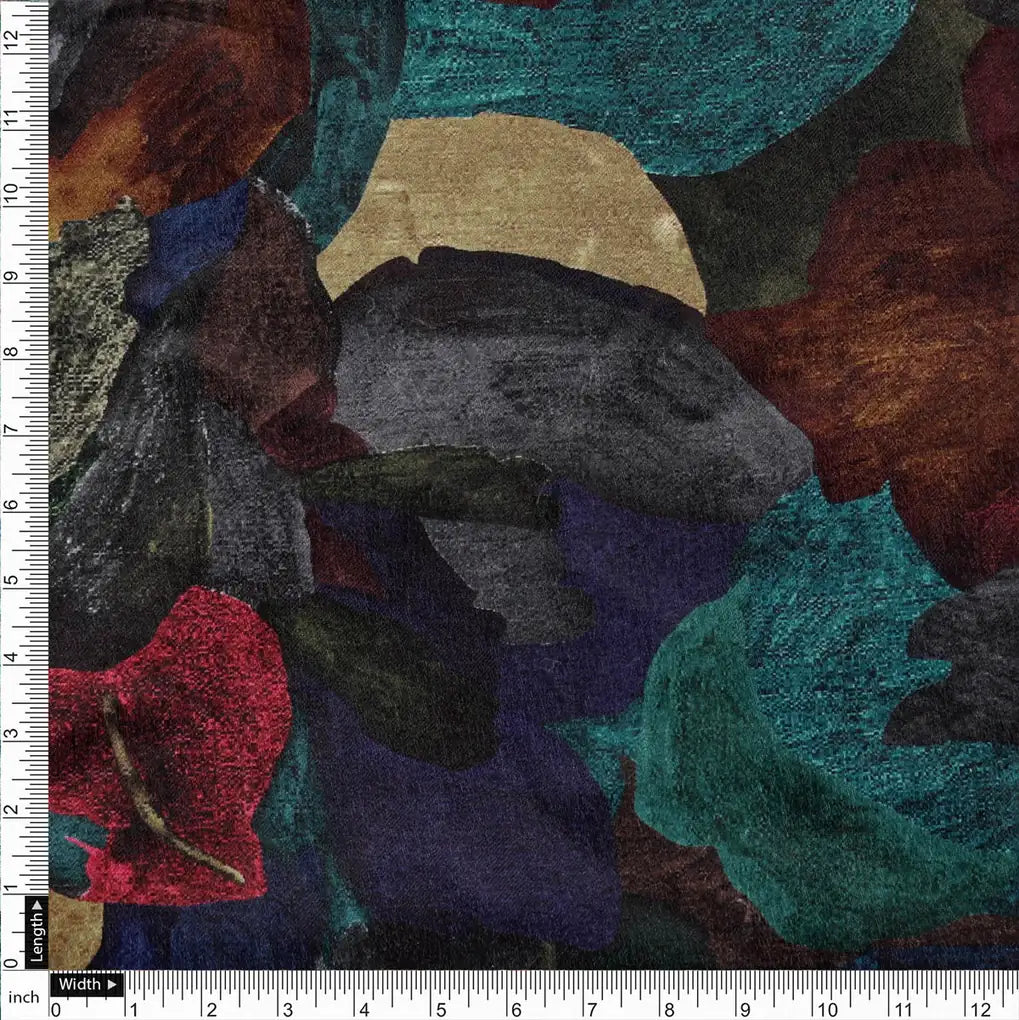Click the arrow icon beside Length

(x=37, y=906)
